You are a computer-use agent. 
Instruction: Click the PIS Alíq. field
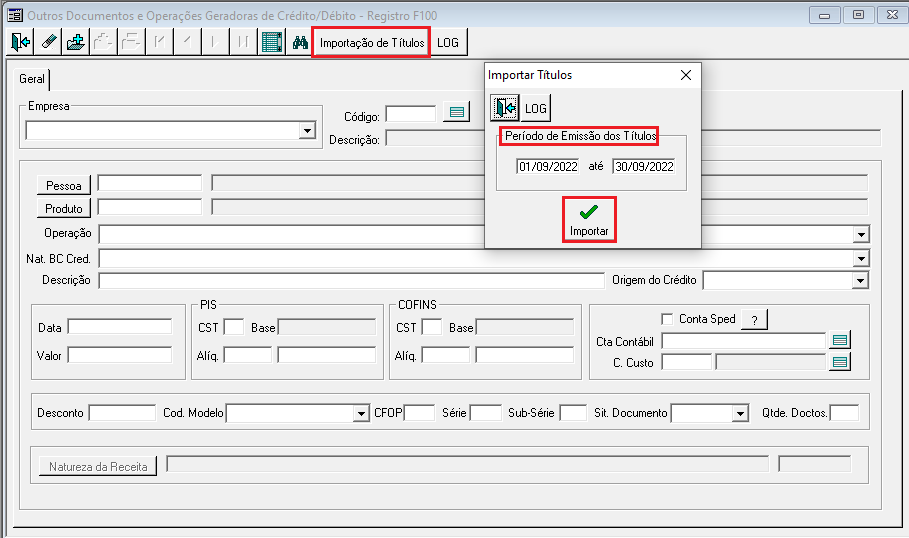248,355
